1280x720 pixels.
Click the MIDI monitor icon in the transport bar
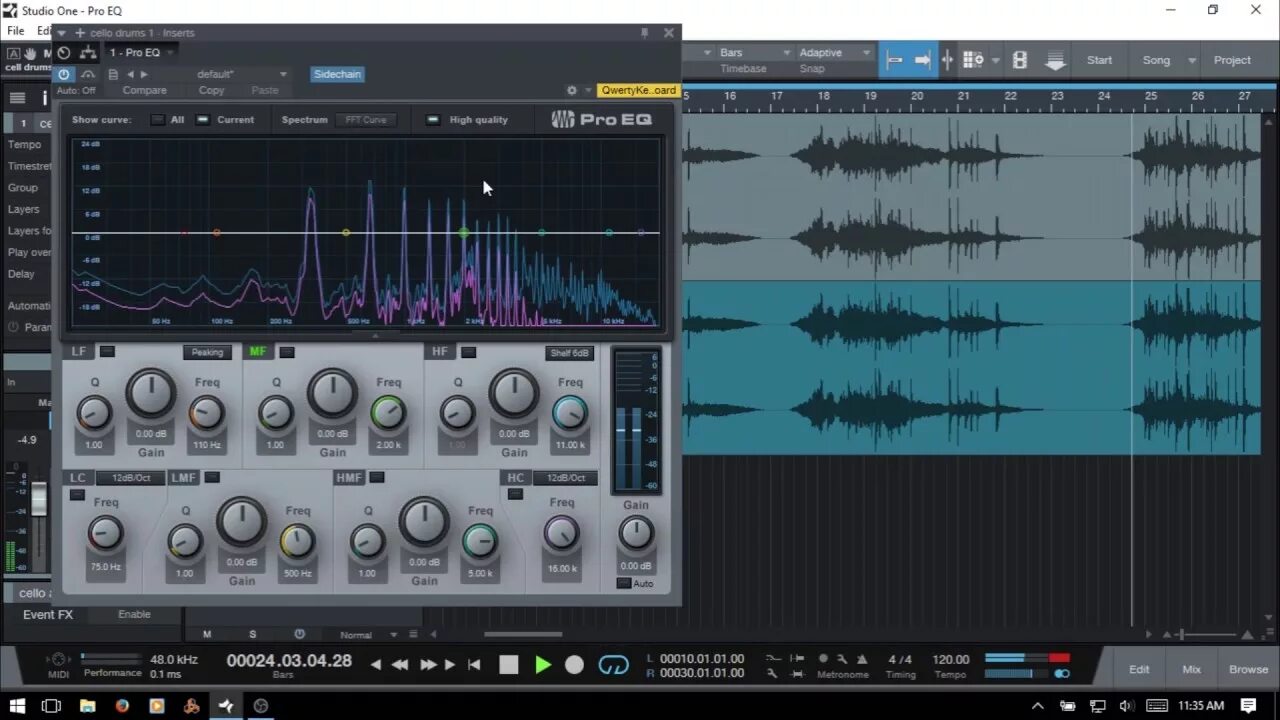coord(58,659)
